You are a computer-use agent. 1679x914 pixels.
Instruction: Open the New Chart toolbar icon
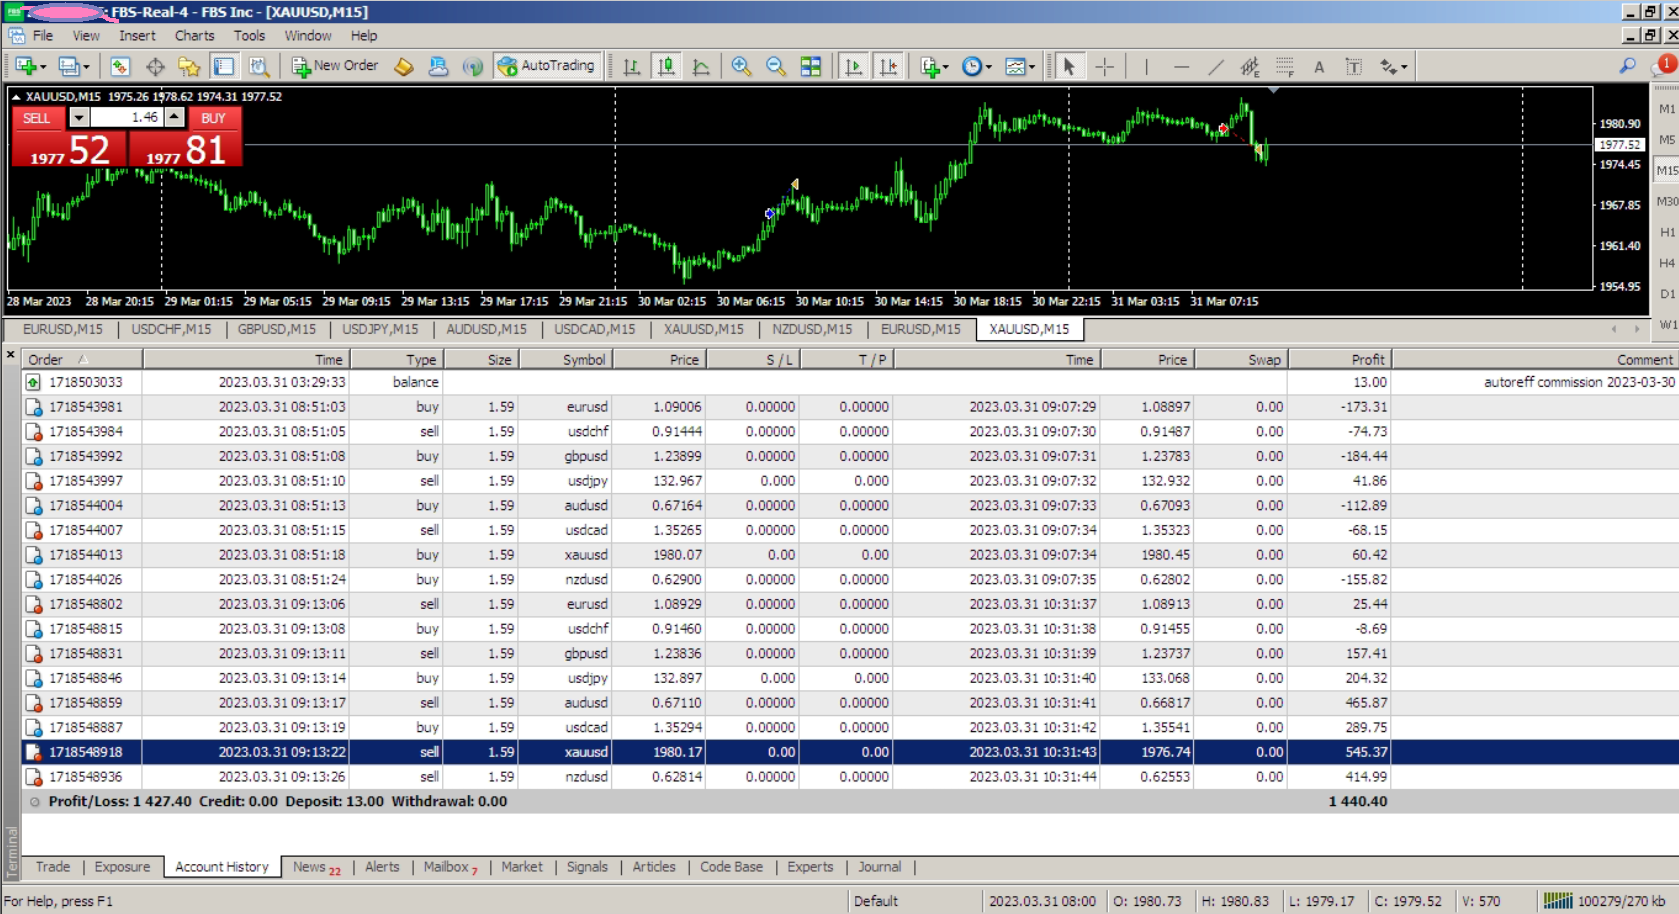pos(28,66)
